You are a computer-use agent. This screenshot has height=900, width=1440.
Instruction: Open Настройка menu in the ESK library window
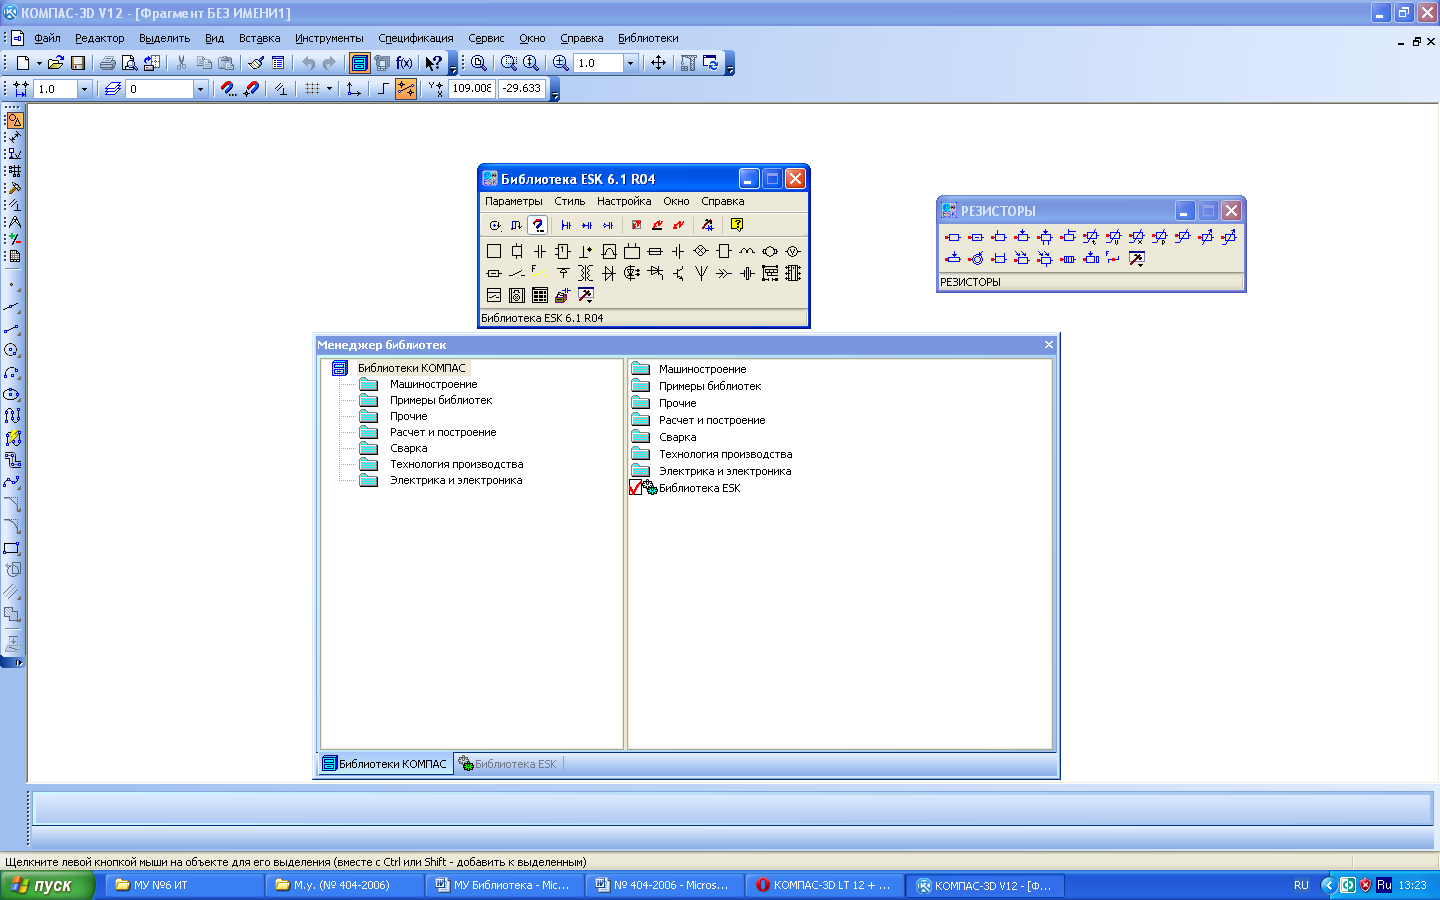(x=624, y=201)
